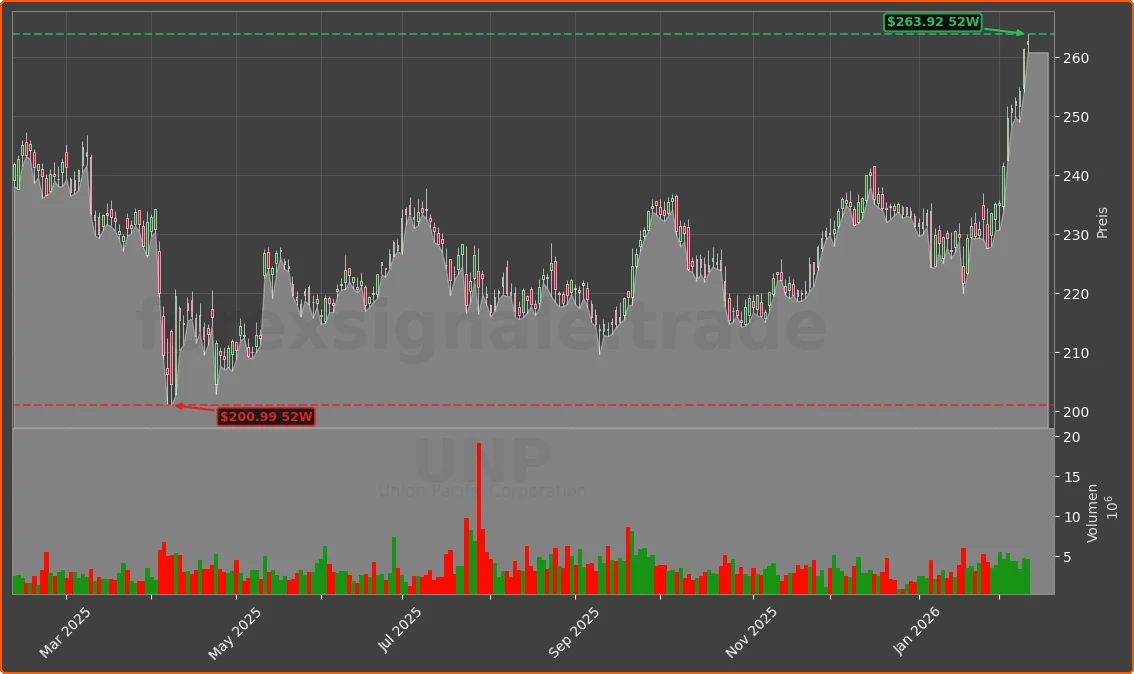Image resolution: width=1134 pixels, height=674 pixels.
Task: Click the Union Pacific Corporation watermark label
Action: point(484,491)
